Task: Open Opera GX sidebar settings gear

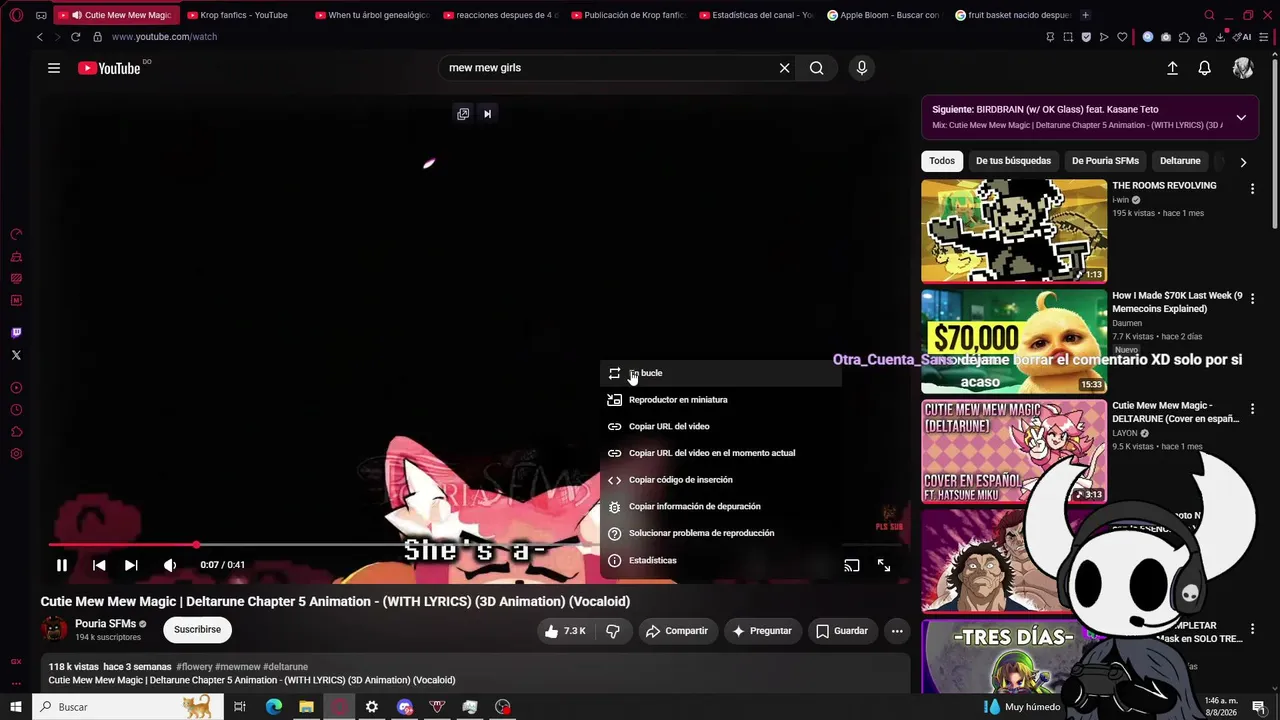Action: [x=16, y=454]
